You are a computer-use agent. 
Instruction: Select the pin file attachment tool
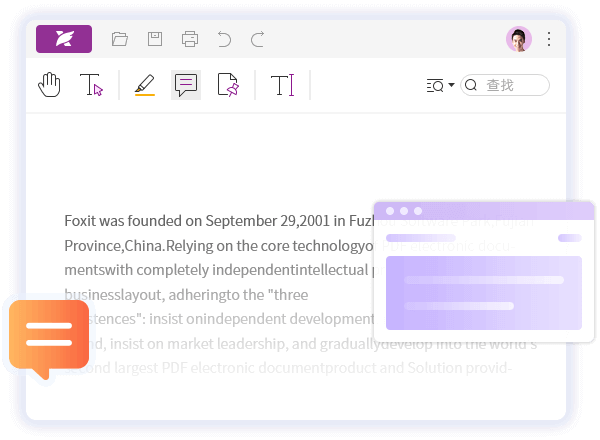click(228, 85)
